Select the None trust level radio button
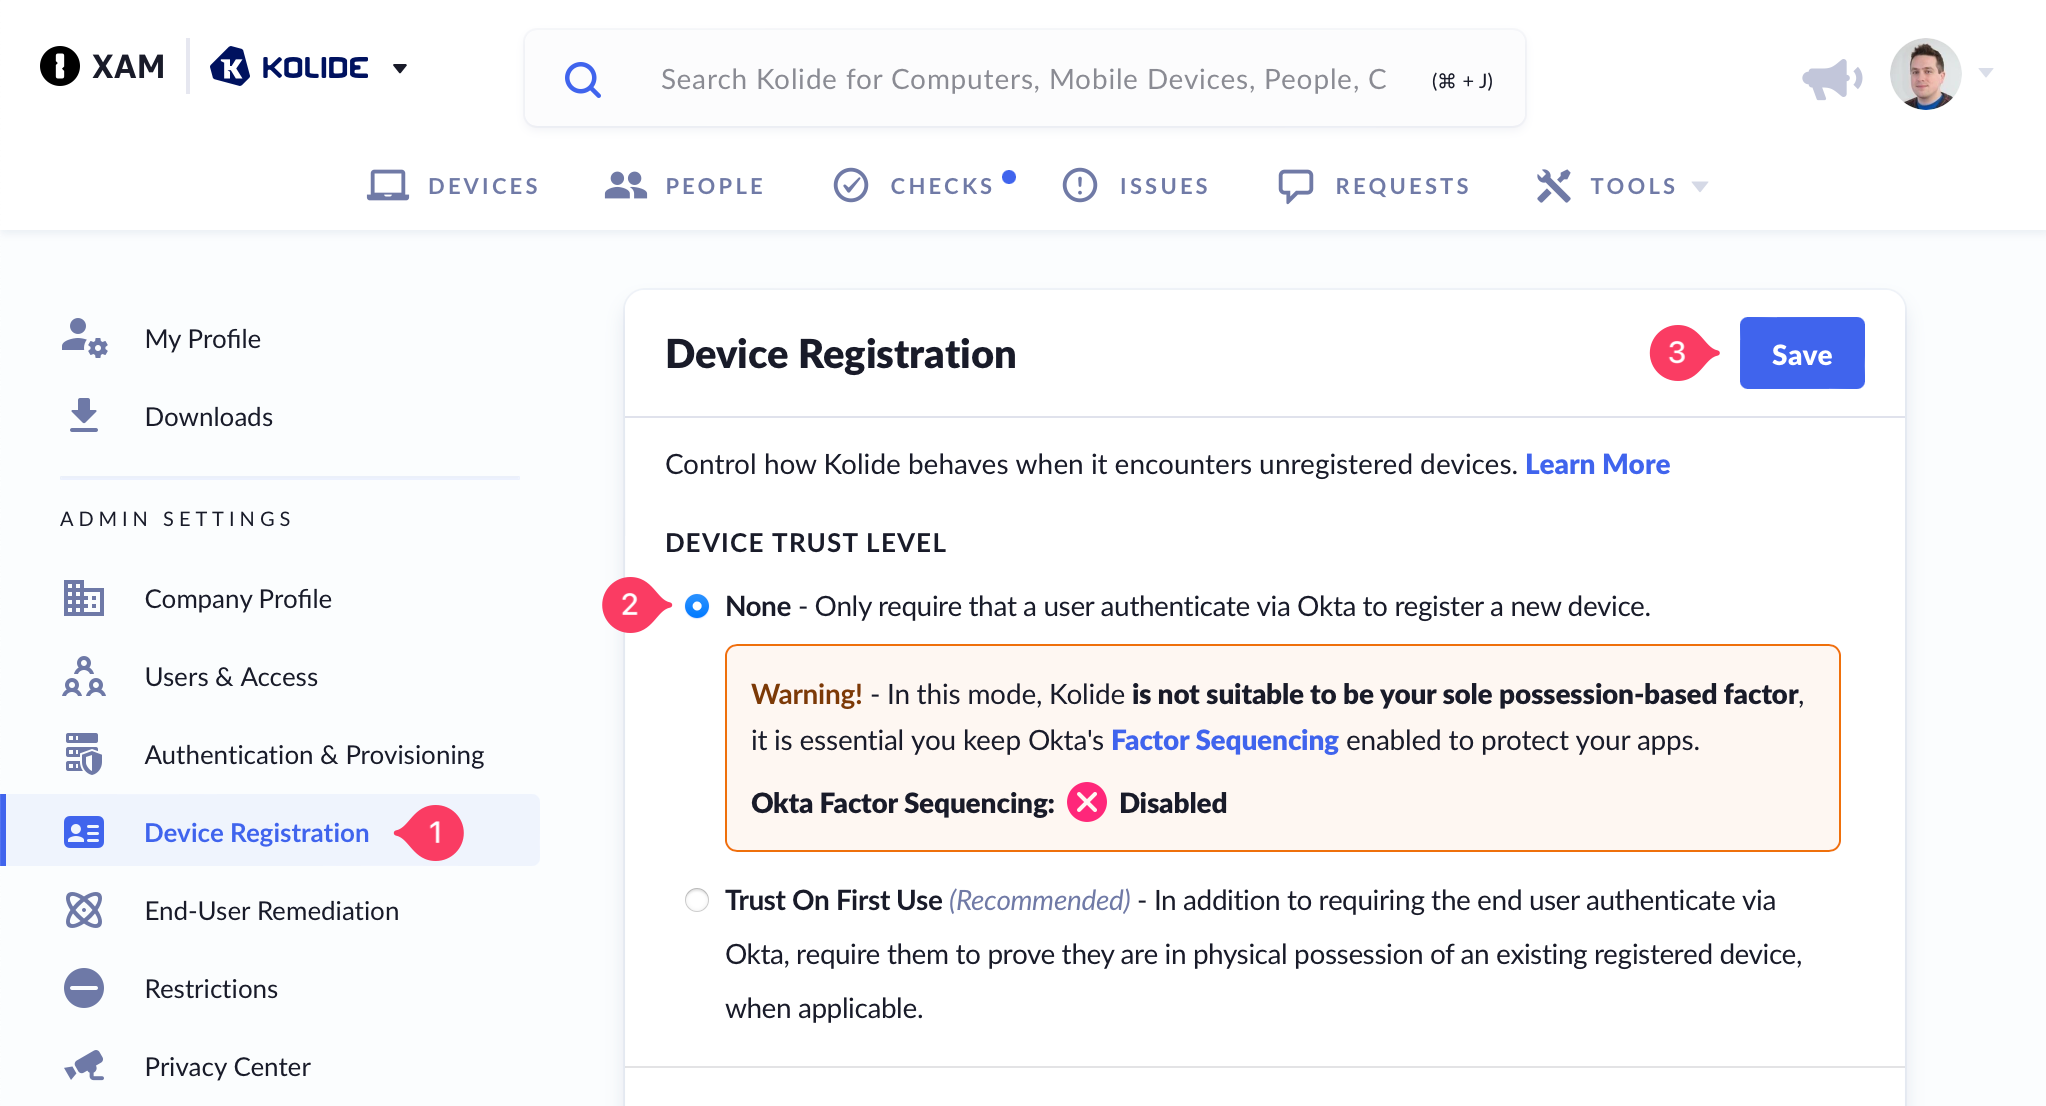 click(x=697, y=606)
